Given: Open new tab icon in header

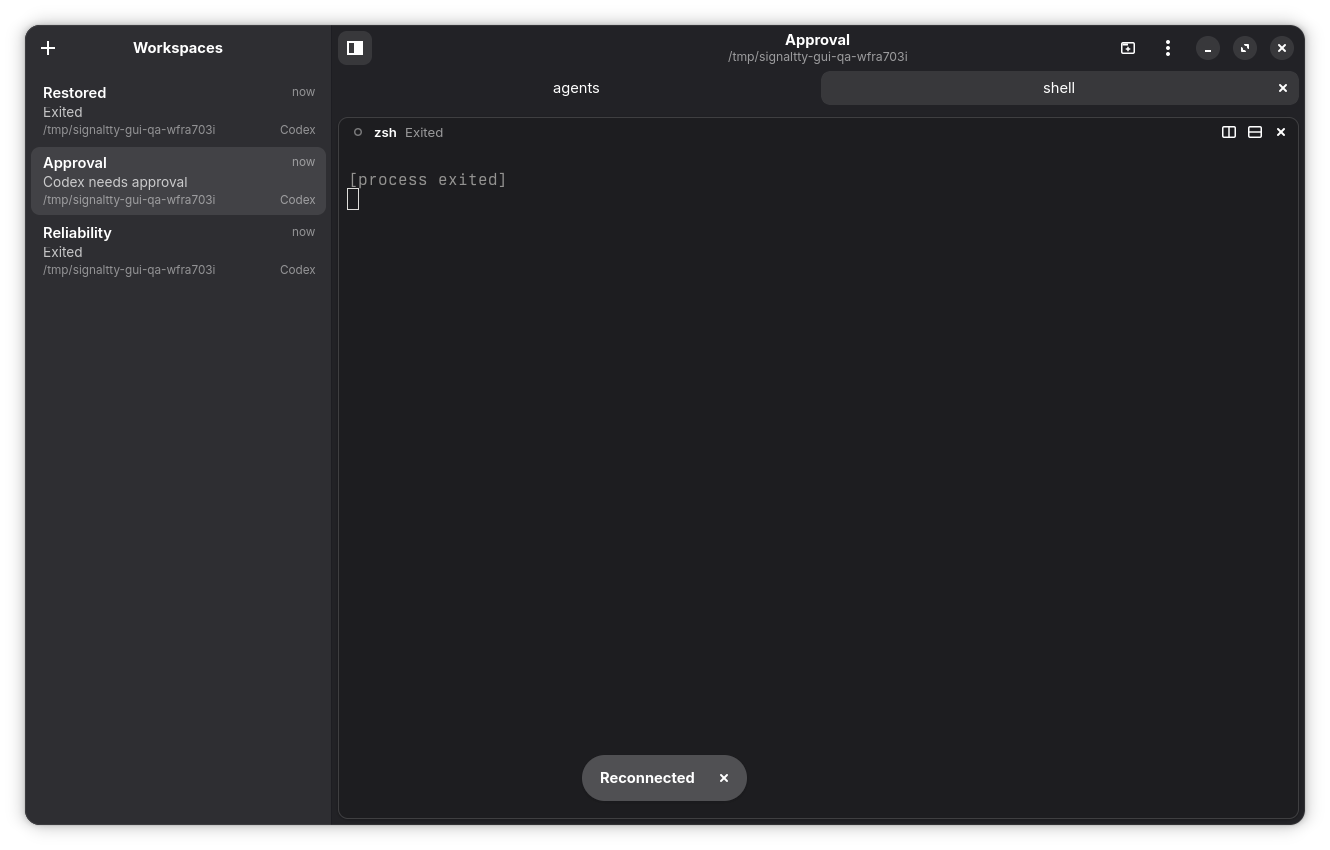Looking at the screenshot, I should pyautogui.click(x=1128, y=48).
